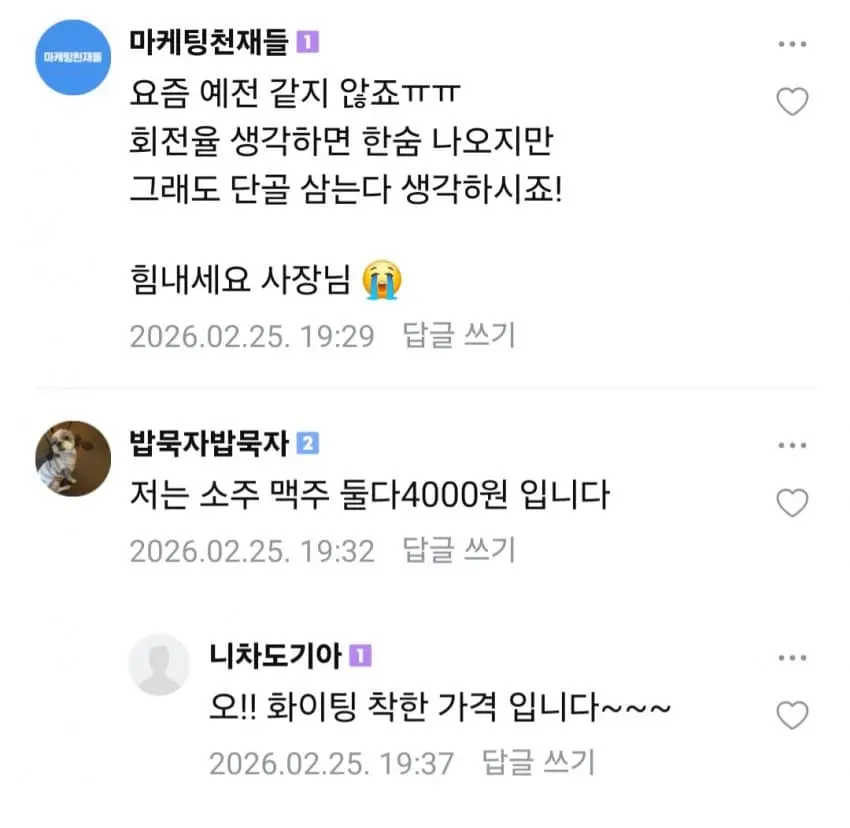Open more options for 마케팅천재들 comment
This screenshot has height=828, width=850.
coord(792,44)
